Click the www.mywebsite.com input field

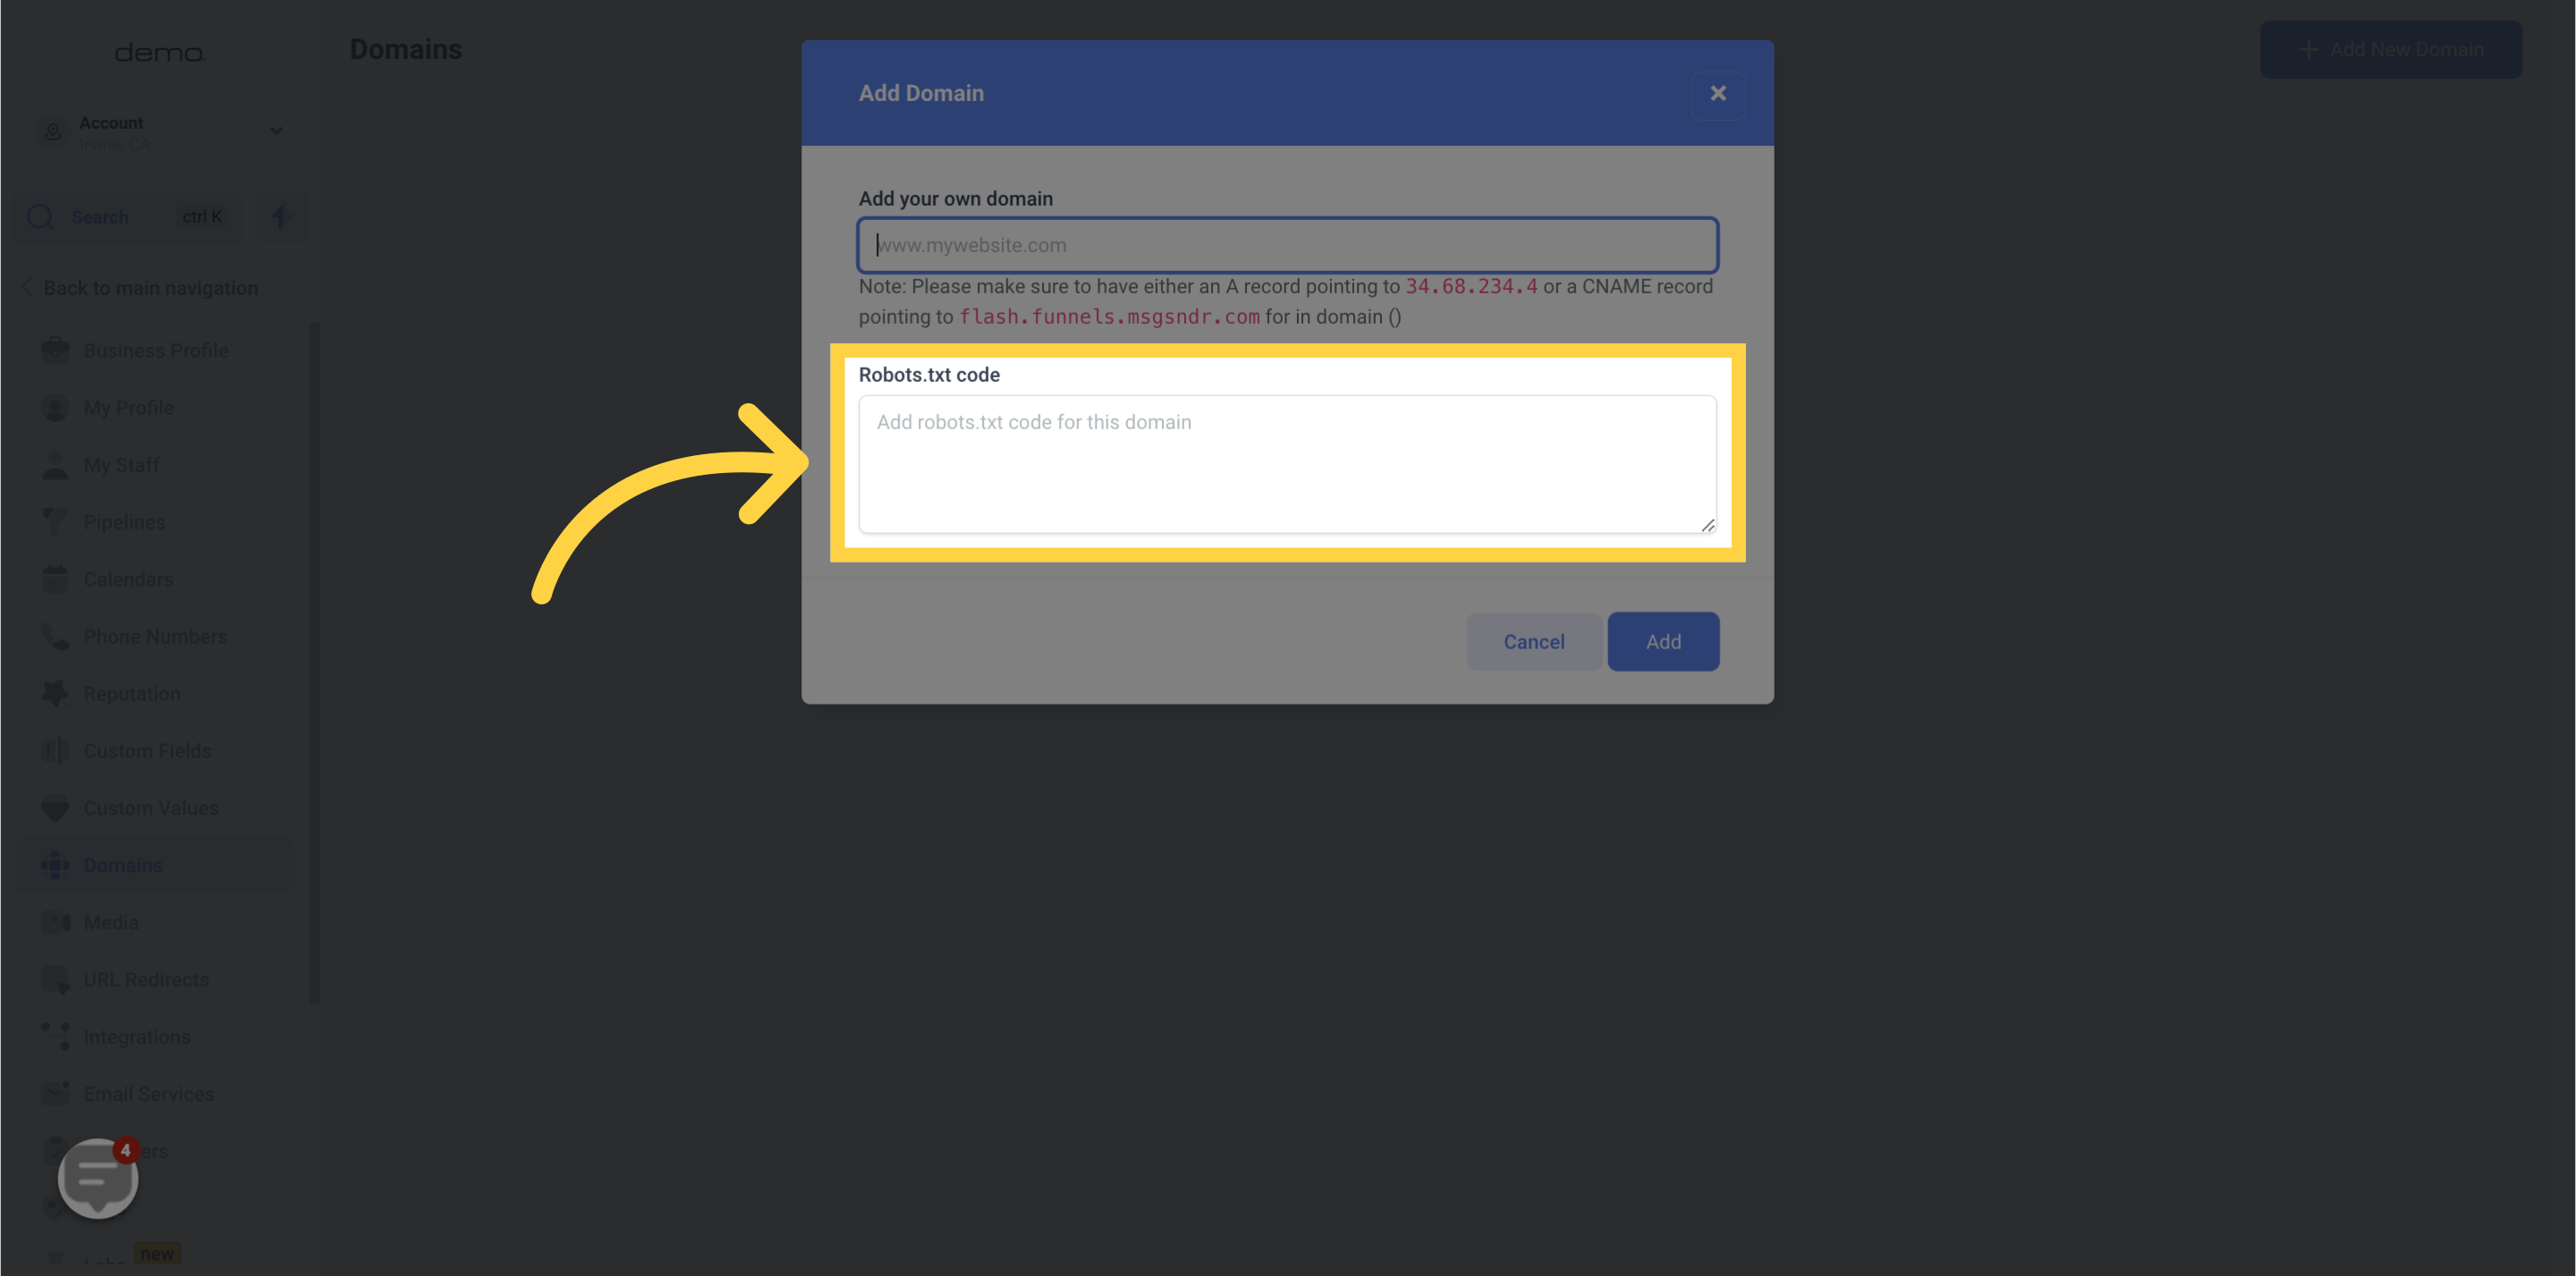[x=1286, y=245]
